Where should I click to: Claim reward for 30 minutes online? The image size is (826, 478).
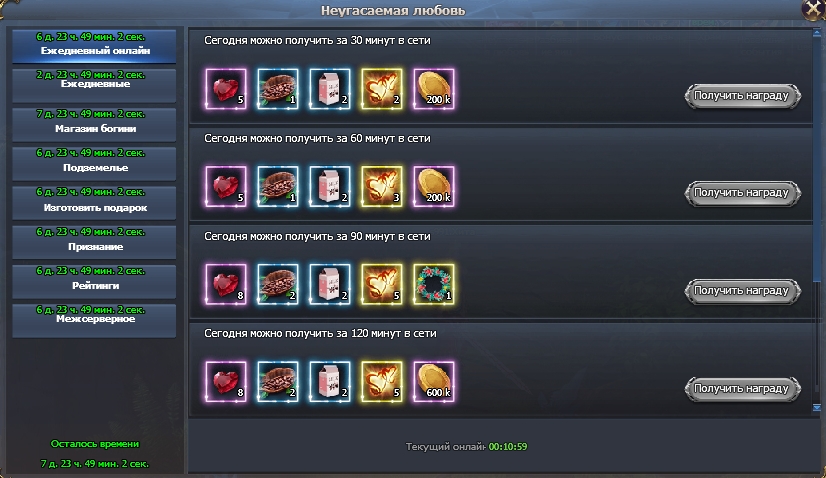[x=742, y=96]
